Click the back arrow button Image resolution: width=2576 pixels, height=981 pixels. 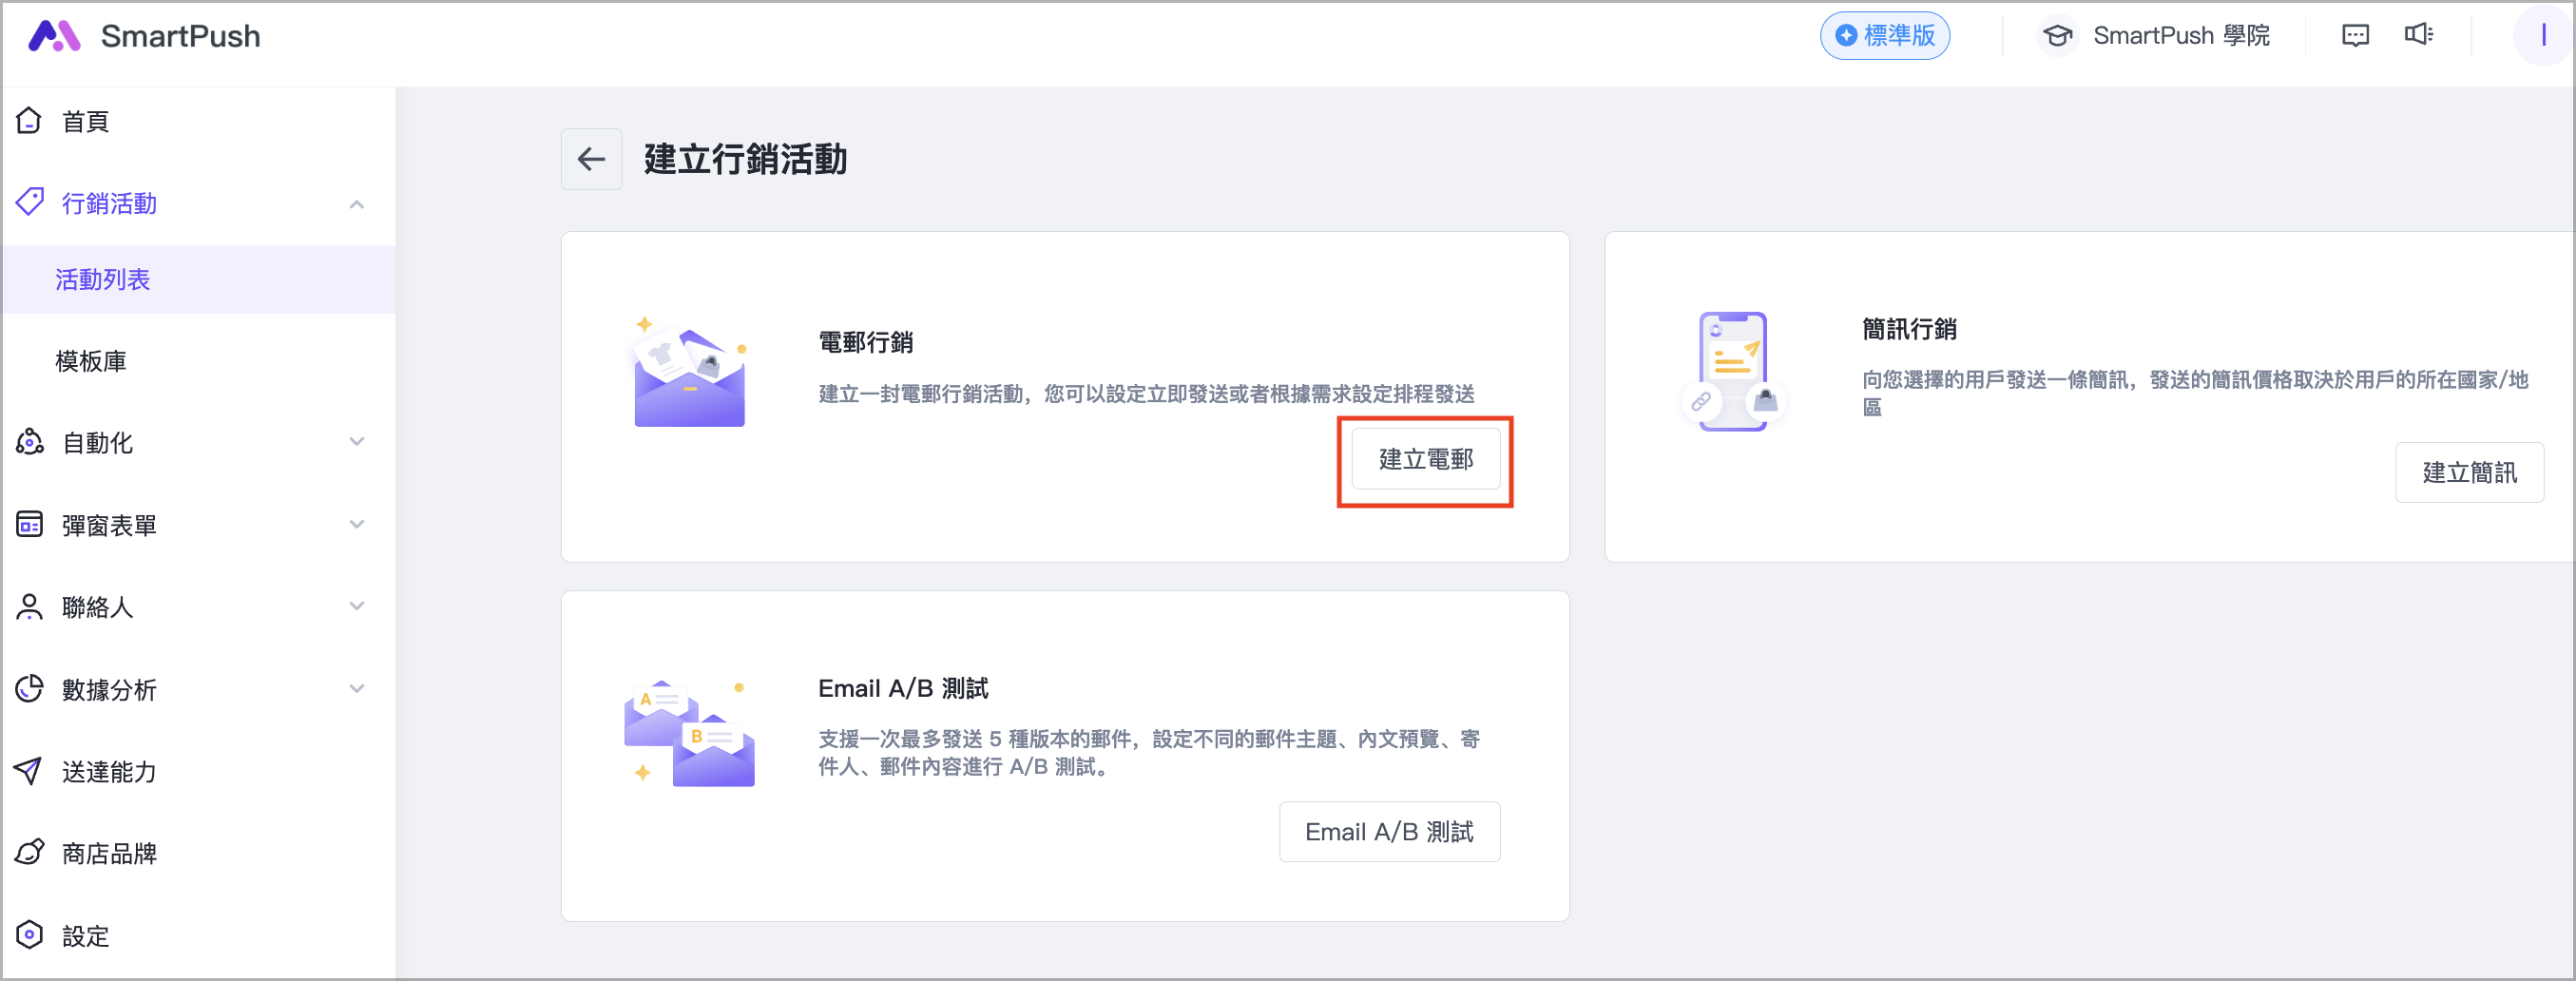[x=591, y=159]
